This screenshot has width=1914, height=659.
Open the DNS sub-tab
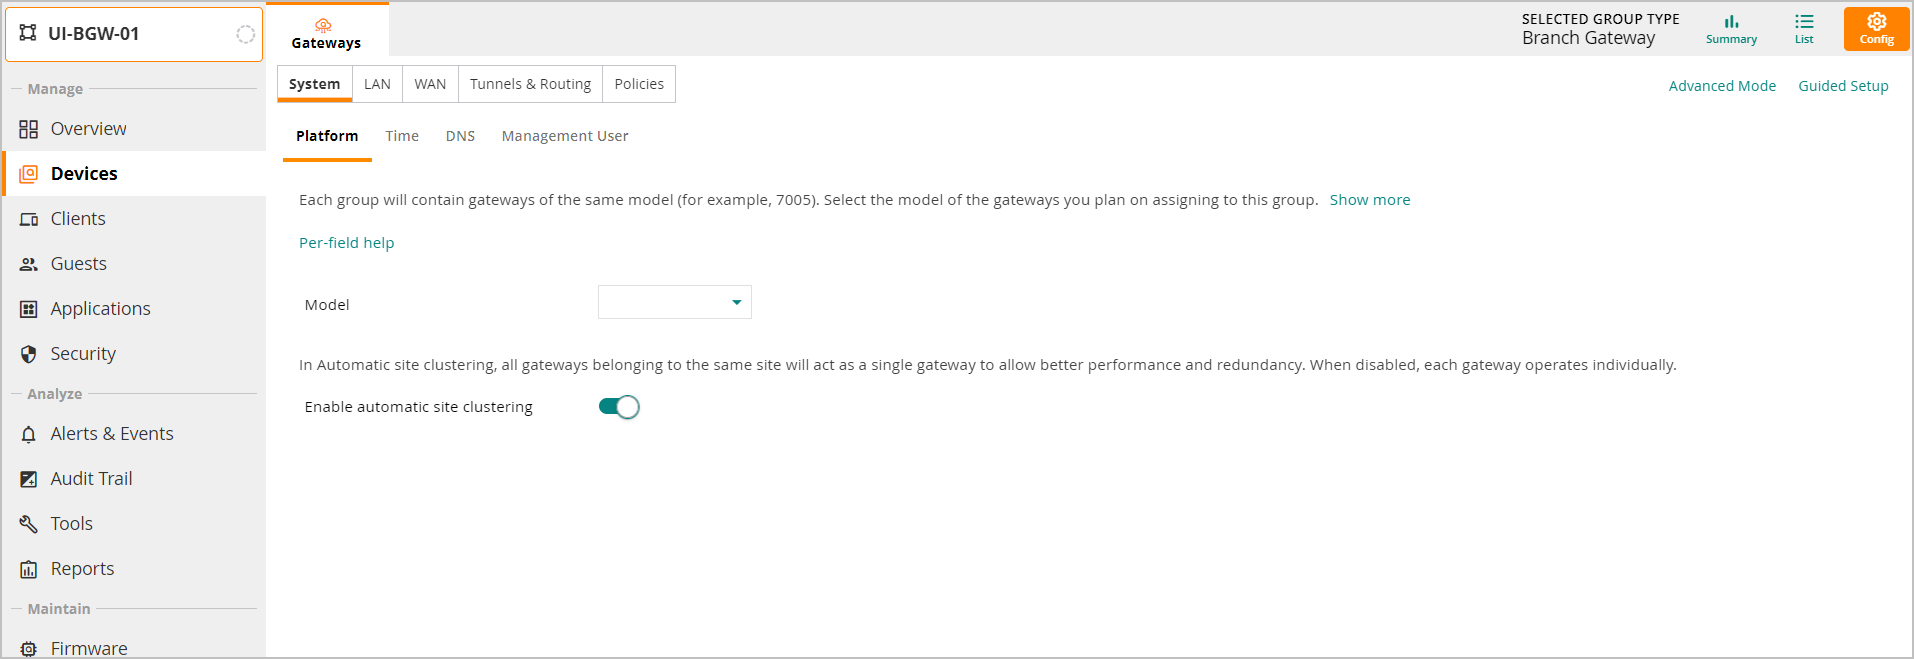click(x=460, y=136)
